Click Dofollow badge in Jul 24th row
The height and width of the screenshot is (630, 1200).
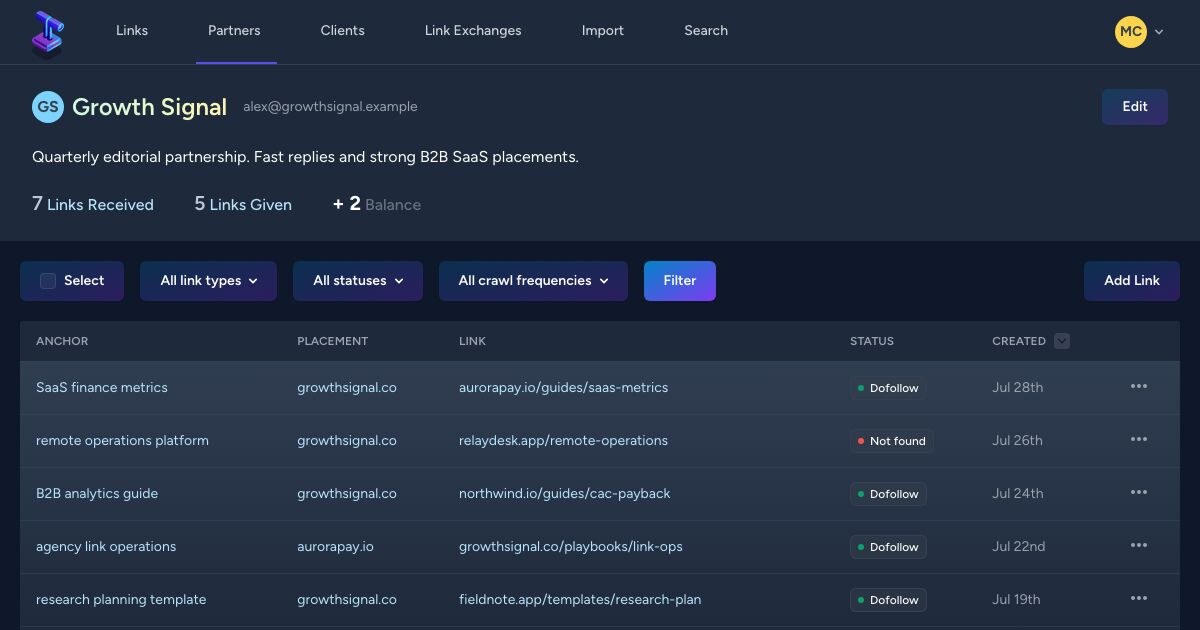(888, 494)
